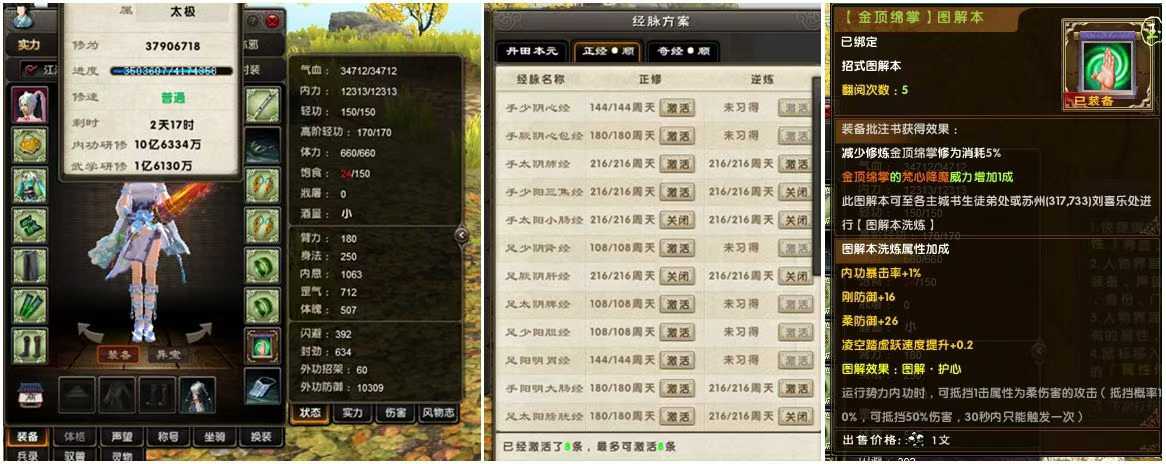Screen dimensions: 1166x464
Task: Rotate character model right arrow
Action: 199,332
